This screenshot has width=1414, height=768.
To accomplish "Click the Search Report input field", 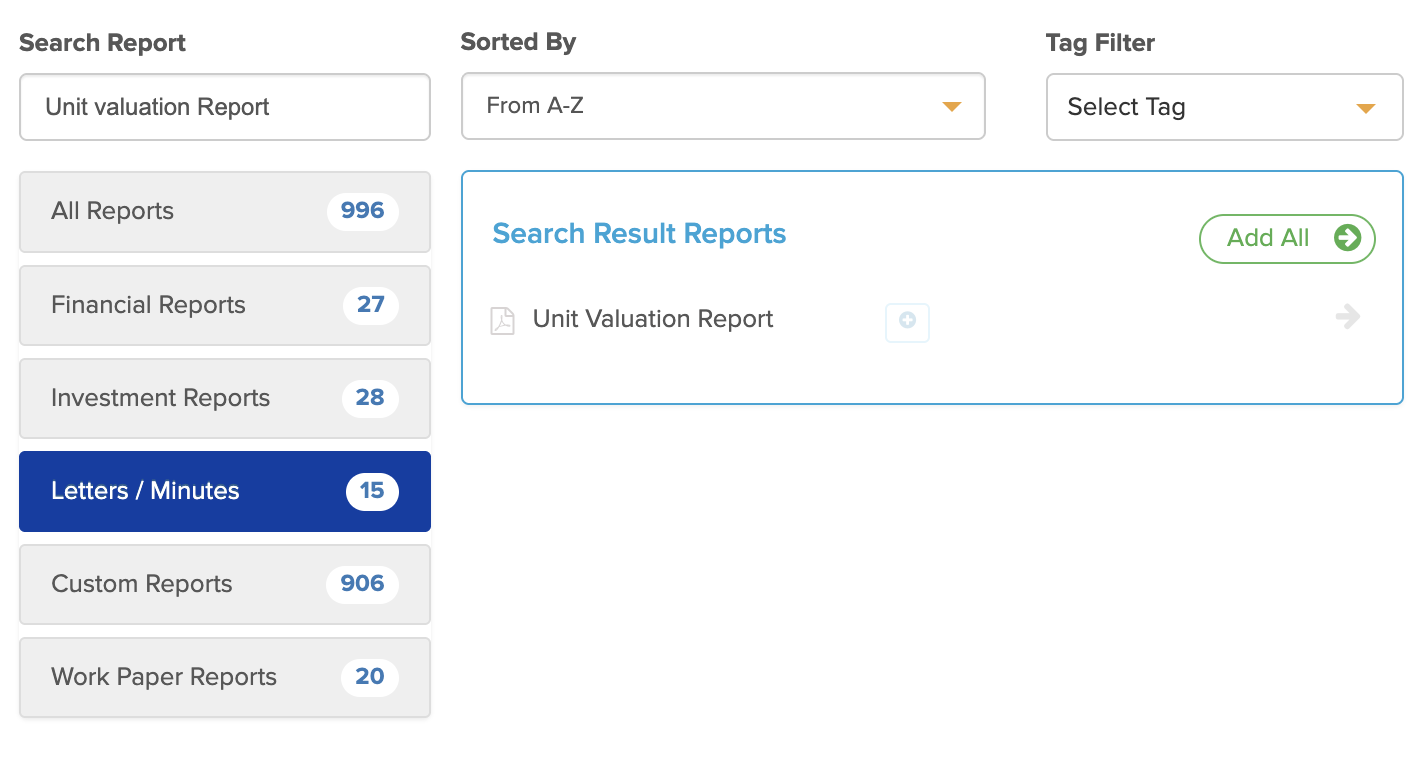I will (x=225, y=107).
